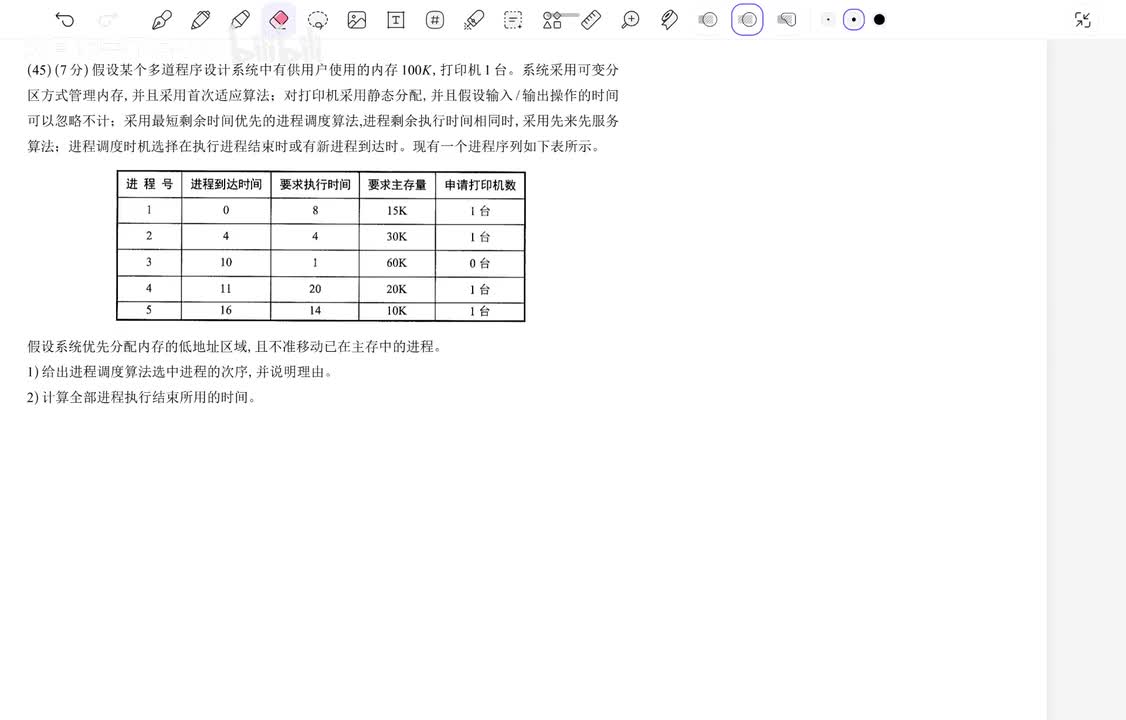Select the pink eraser tool
The image size is (1126, 720).
click(x=279, y=19)
